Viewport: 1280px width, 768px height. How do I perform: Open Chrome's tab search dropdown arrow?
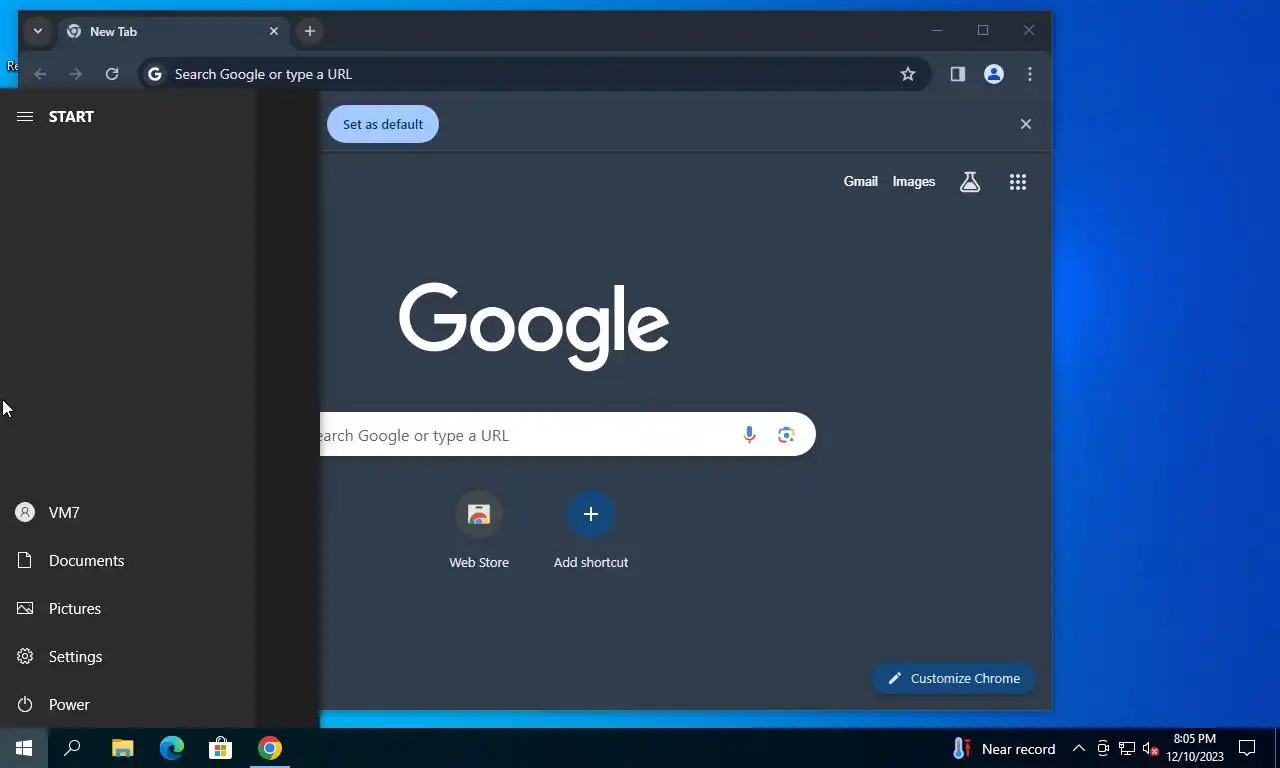(x=37, y=31)
